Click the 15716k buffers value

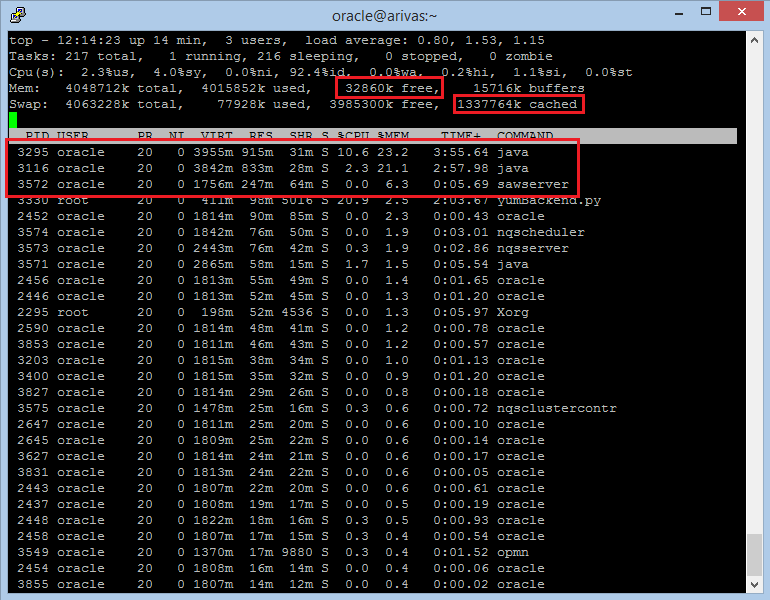coord(528,88)
